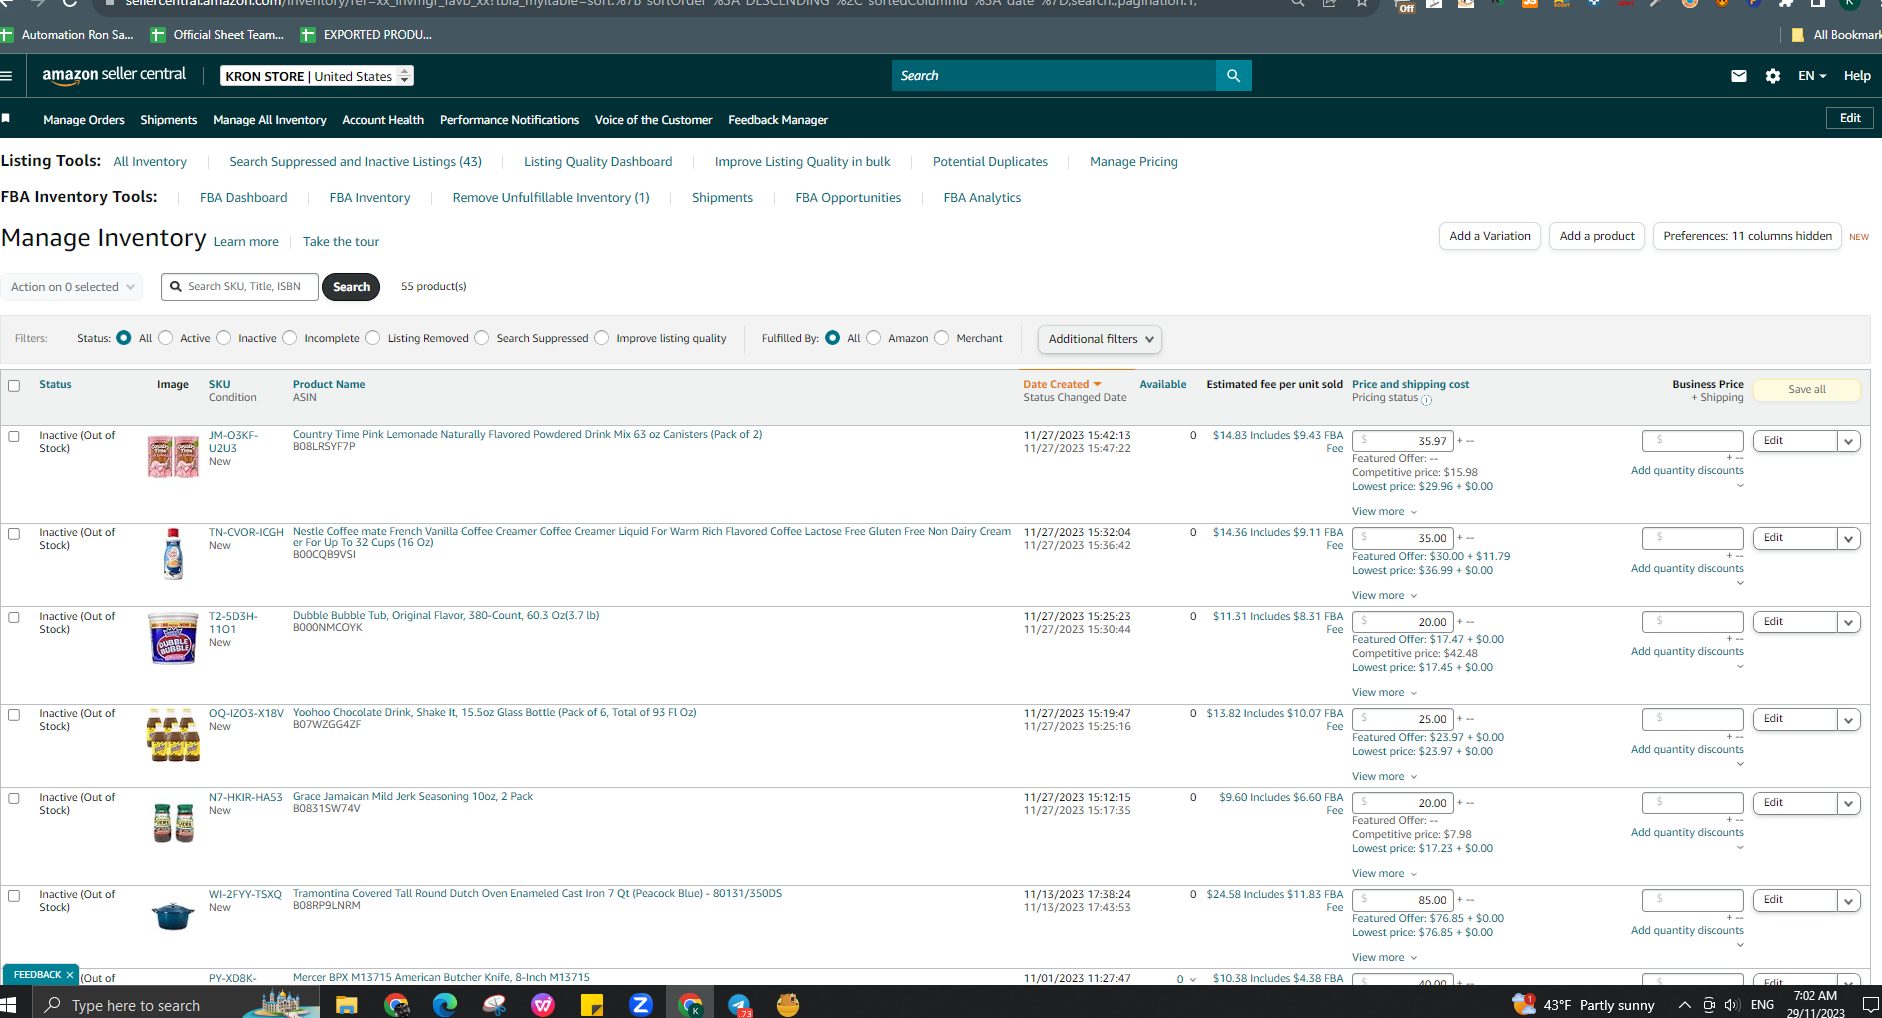
Task: Click the Save all button
Action: (x=1807, y=390)
